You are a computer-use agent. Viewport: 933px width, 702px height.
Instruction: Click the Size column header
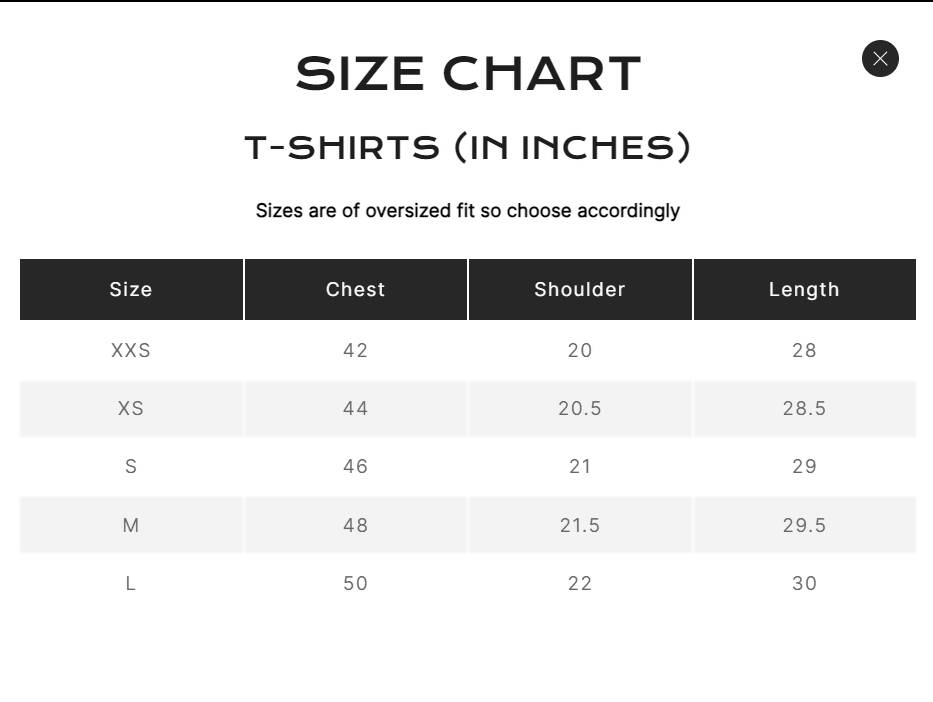(x=132, y=289)
